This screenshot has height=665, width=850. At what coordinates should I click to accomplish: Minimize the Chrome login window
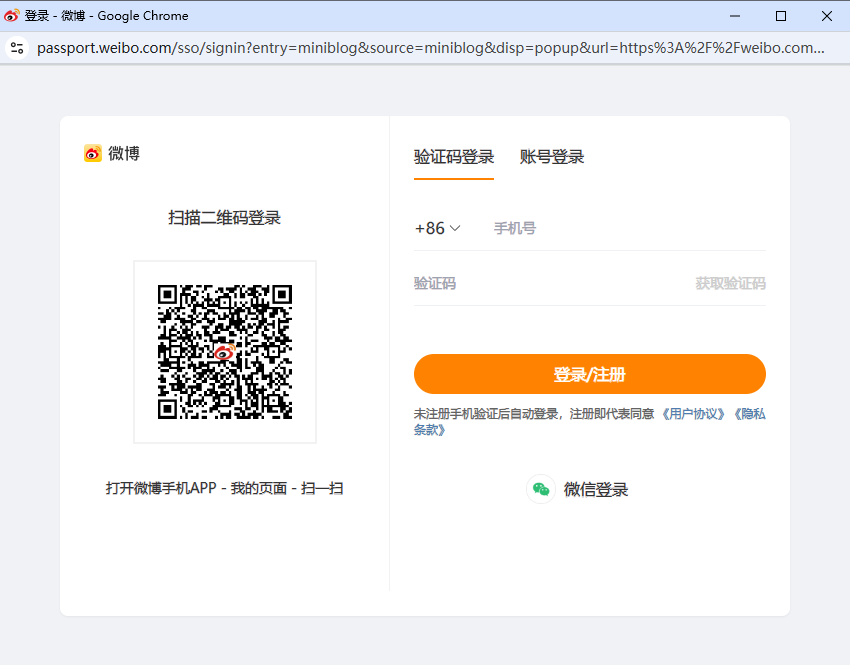(734, 16)
